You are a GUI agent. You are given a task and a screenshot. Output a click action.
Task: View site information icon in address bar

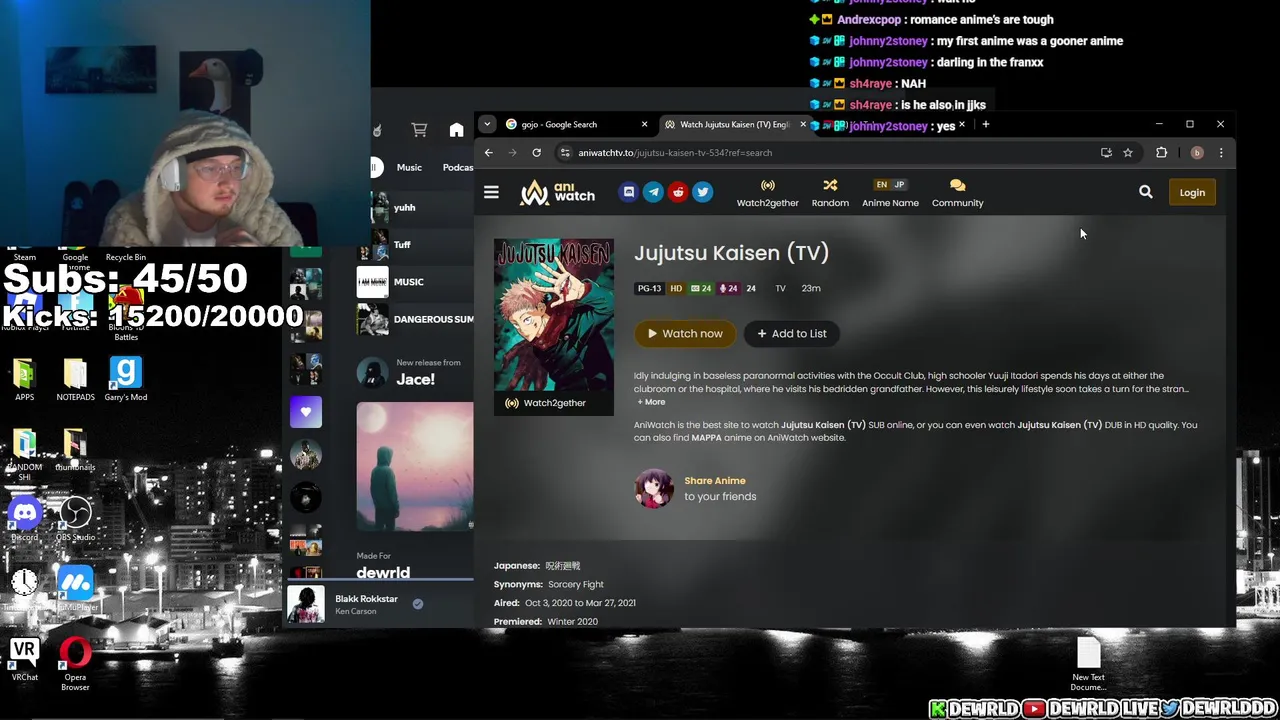(x=565, y=153)
